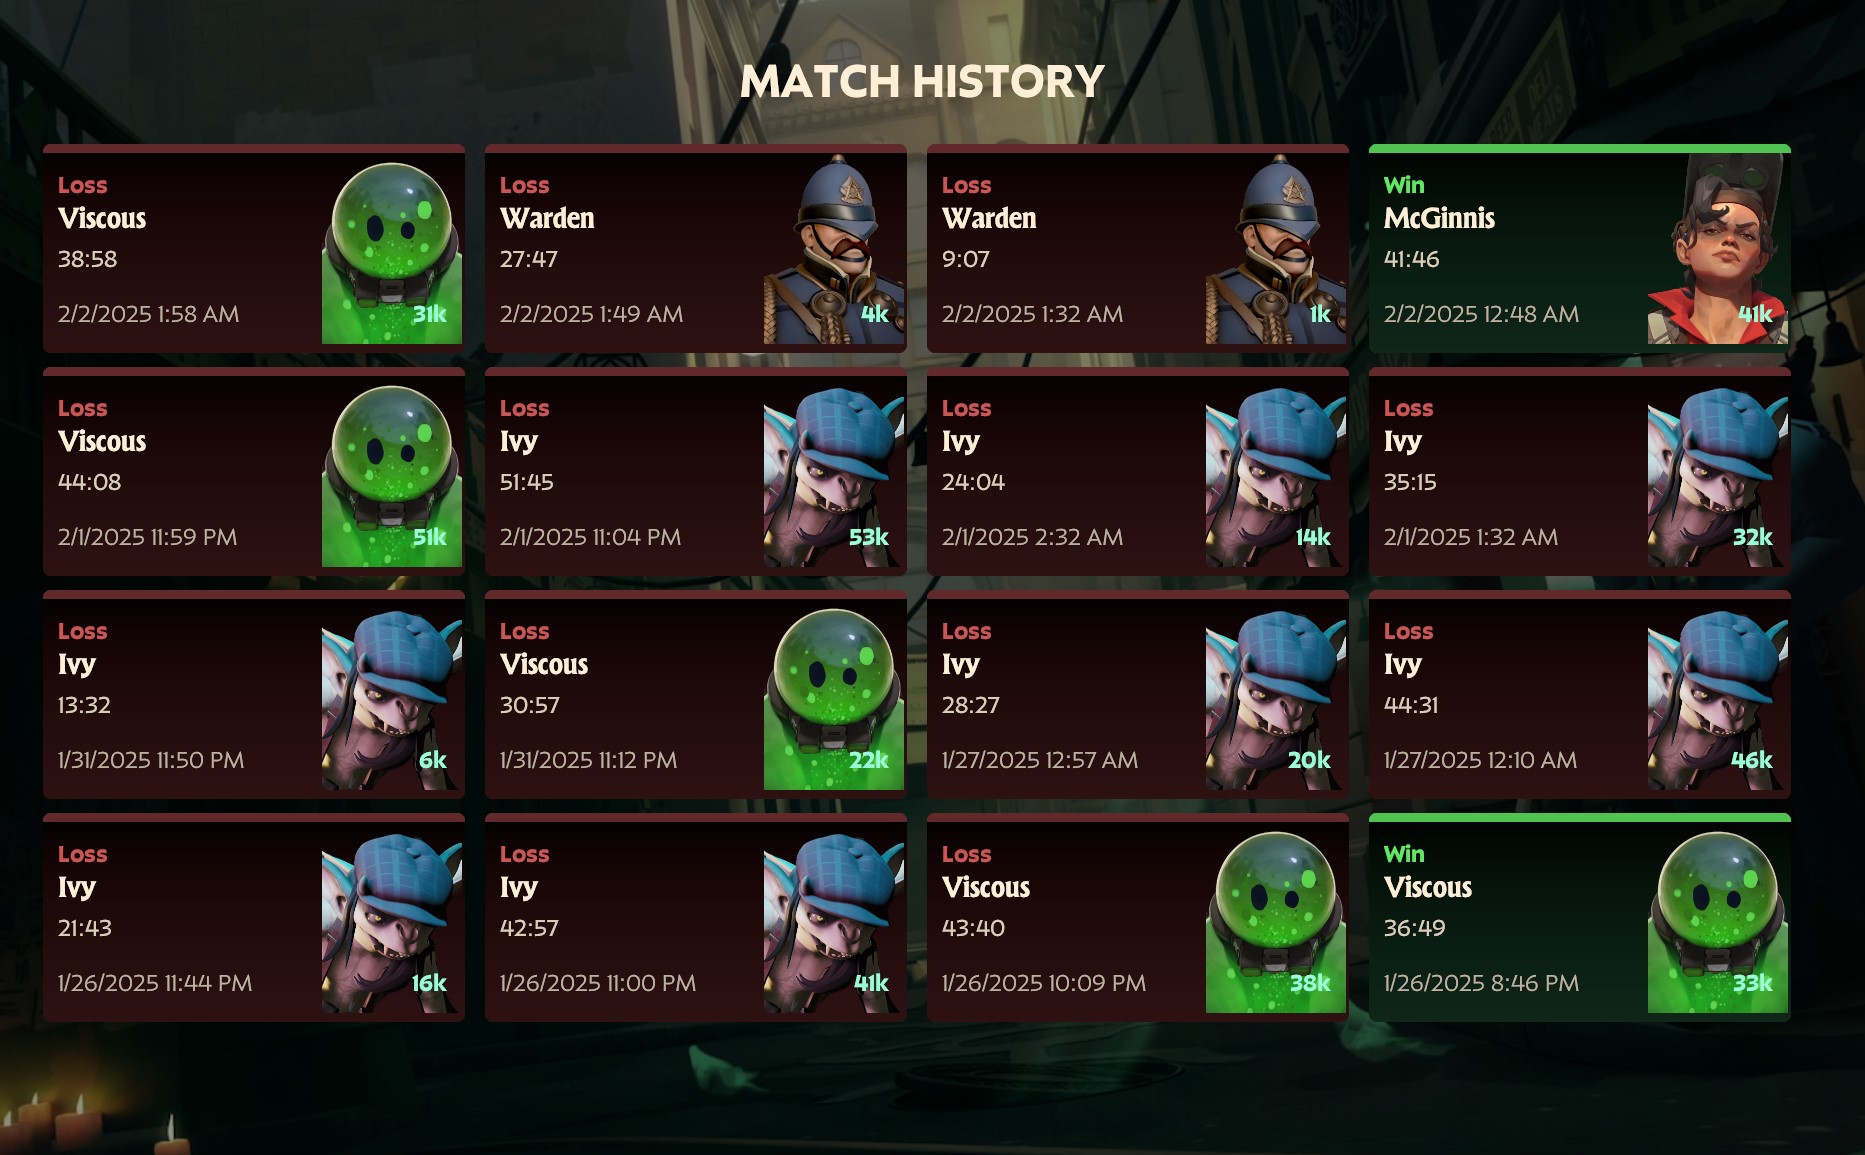Click Ivy portrait in 13:32 match
This screenshot has height=1155, width=1865.
(392, 699)
